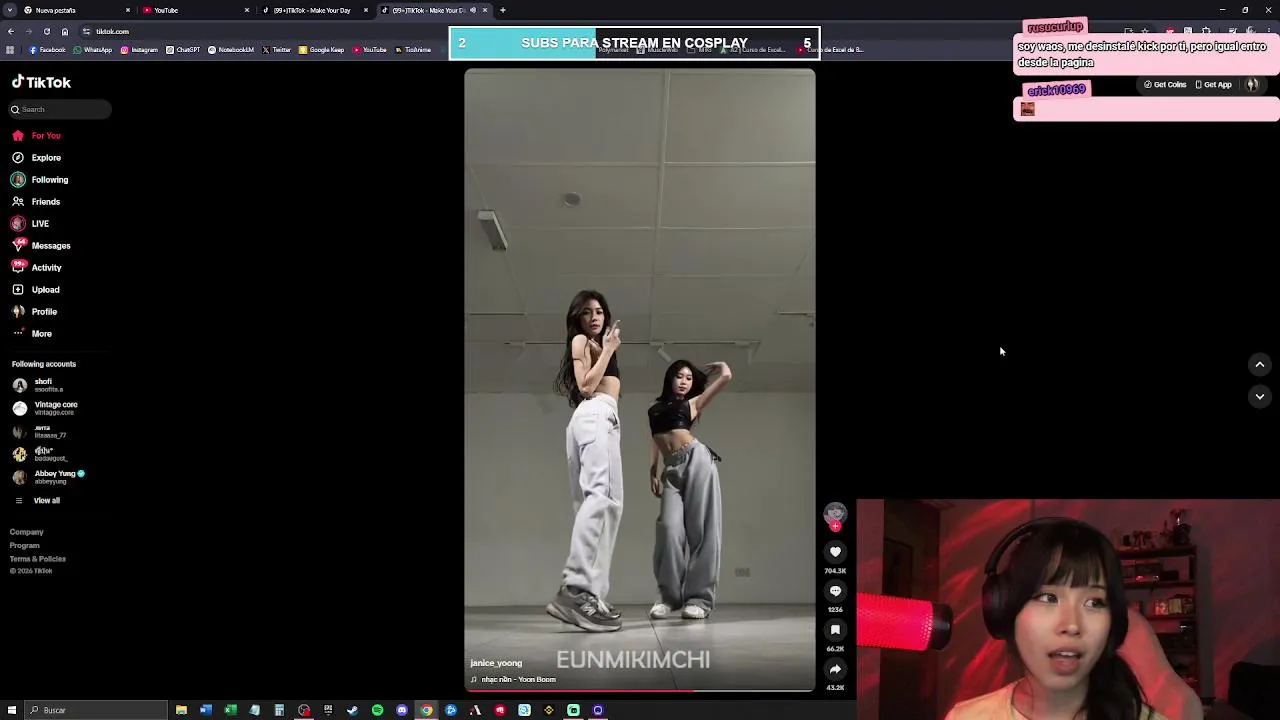Screen dimensions: 1280x720
Task: Open the Activity notifications
Action: [37, 268]
